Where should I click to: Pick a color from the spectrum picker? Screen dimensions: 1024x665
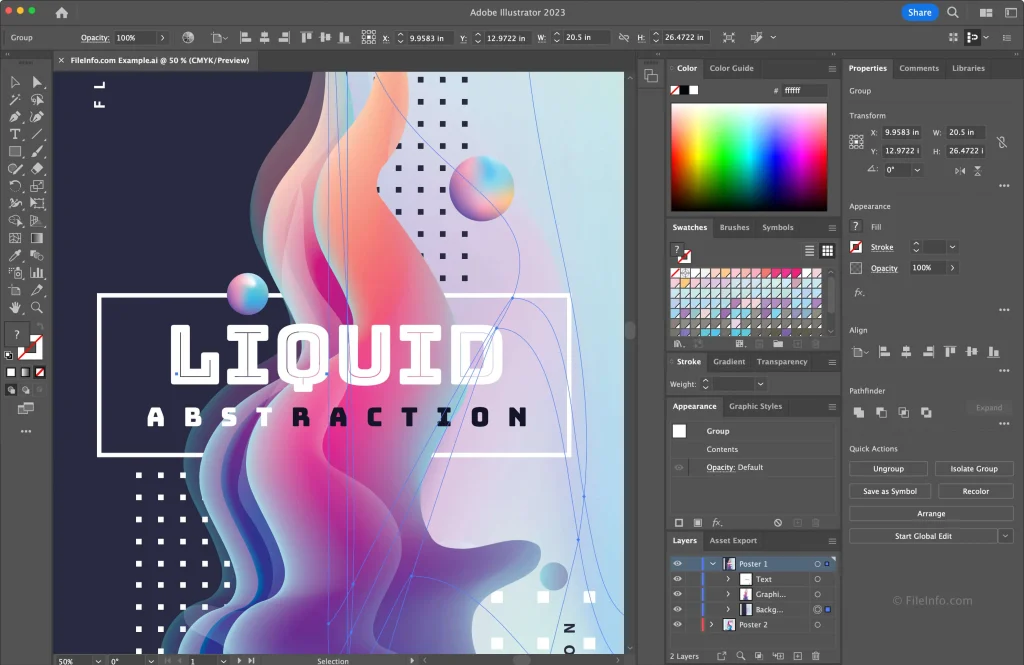click(x=748, y=156)
